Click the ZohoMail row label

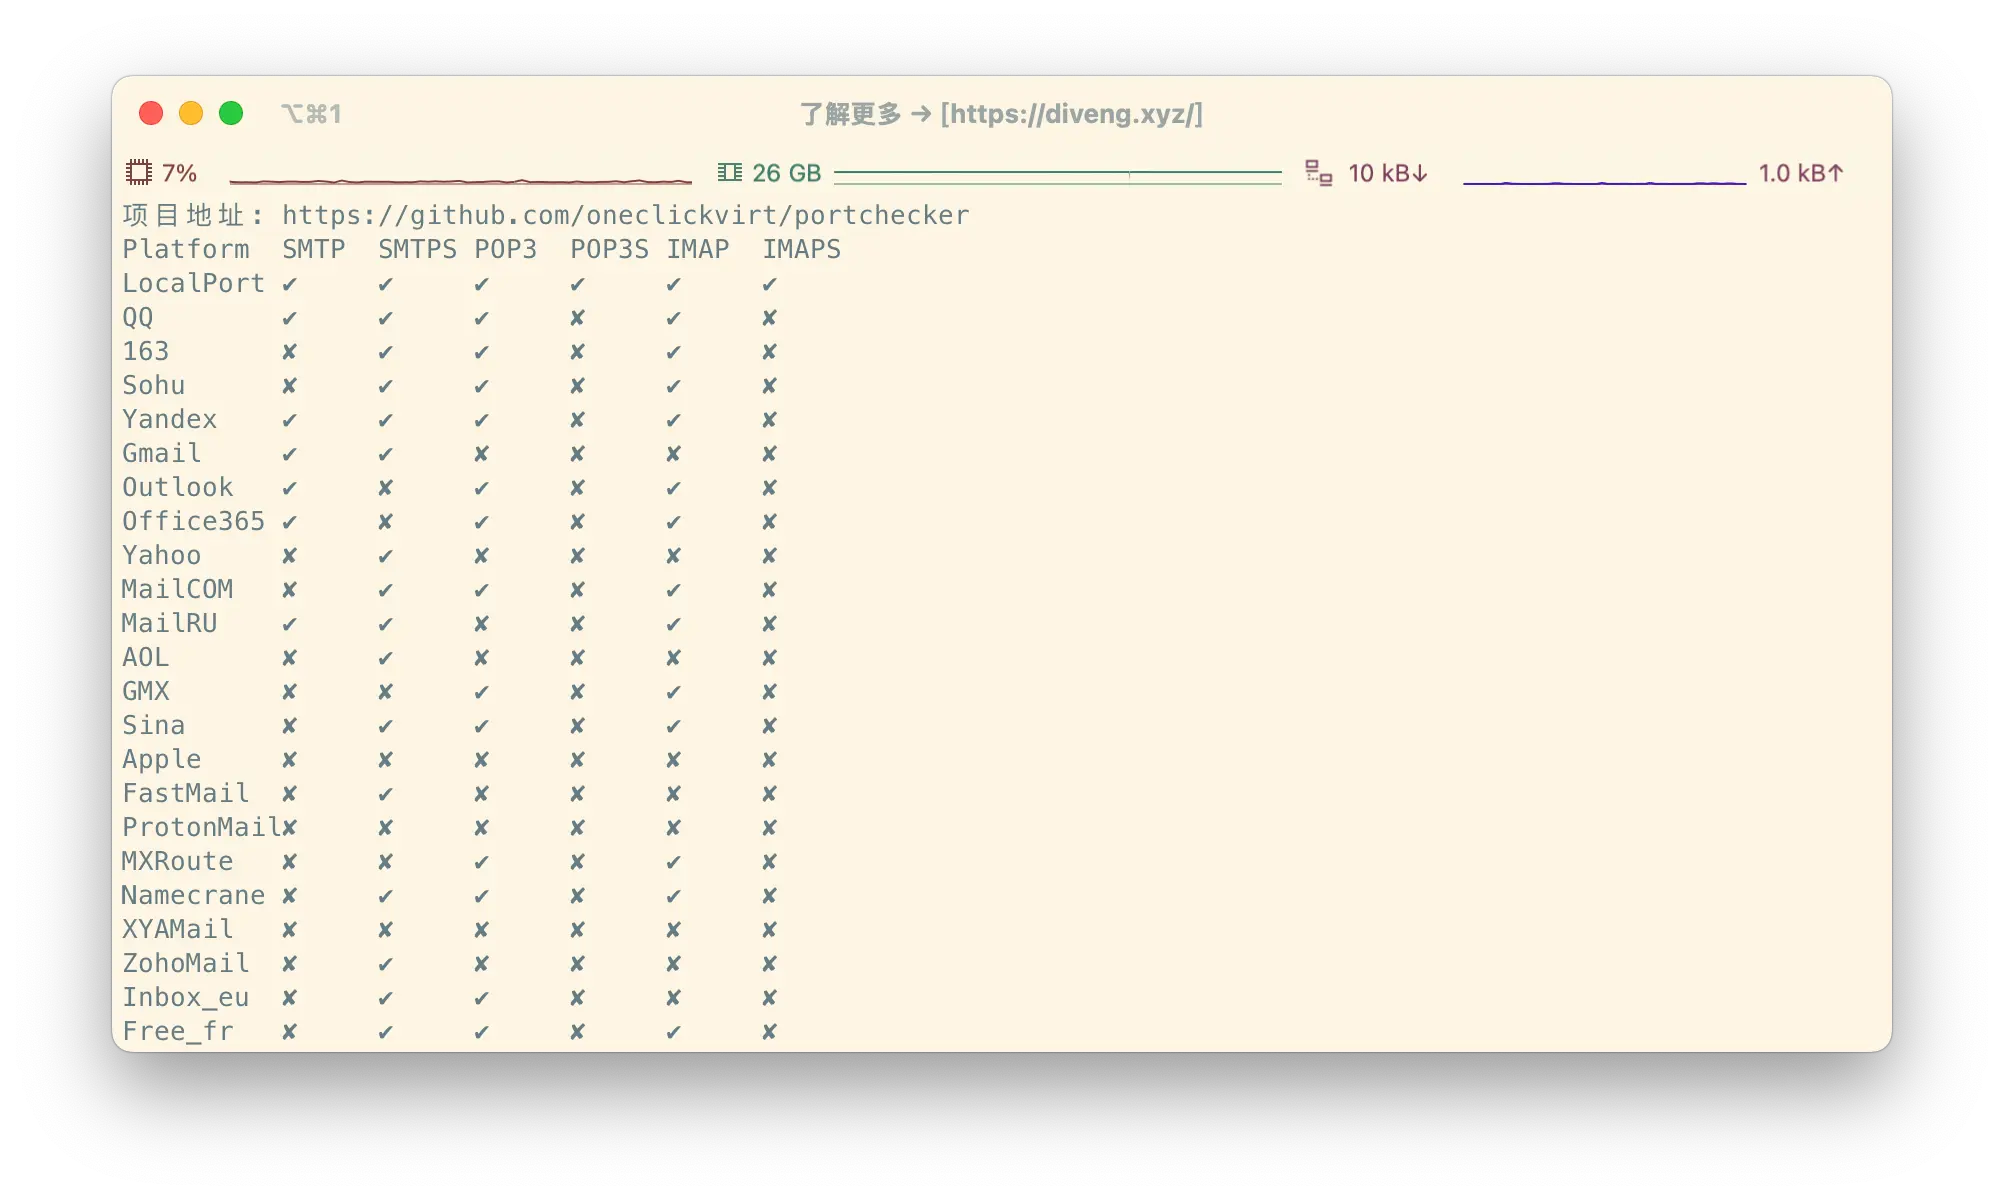(186, 963)
